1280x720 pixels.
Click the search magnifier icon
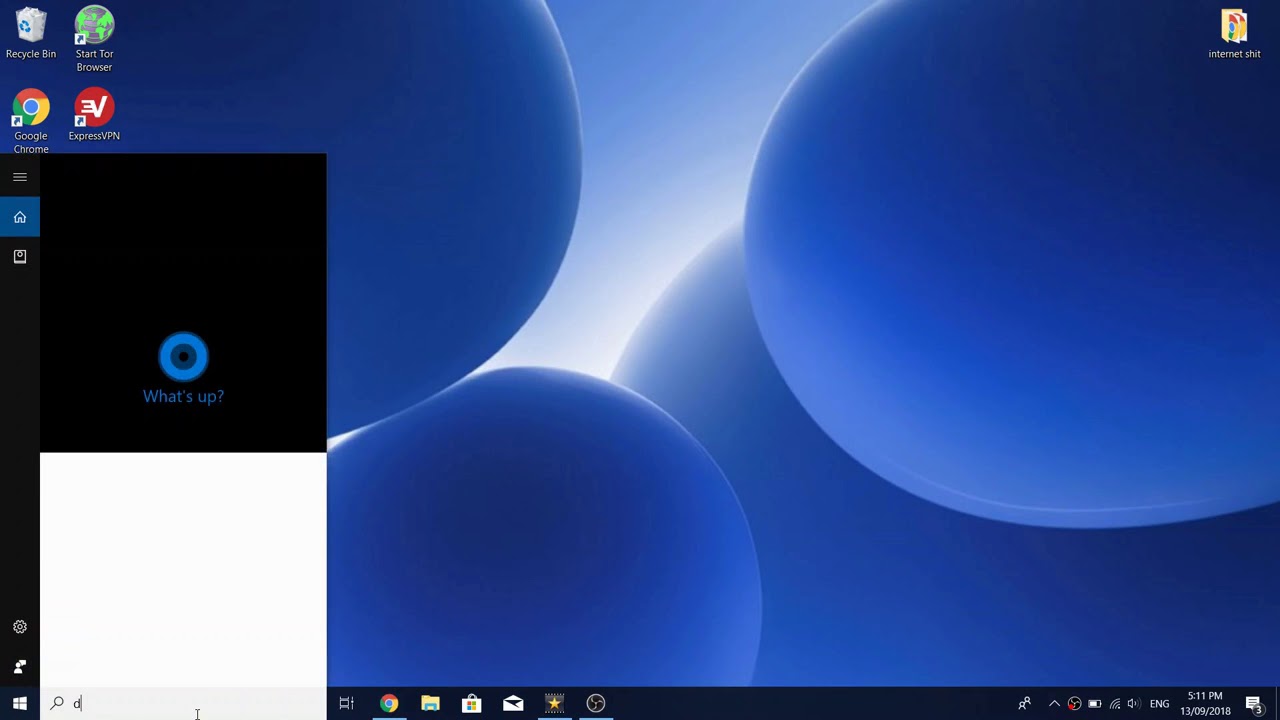coord(57,703)
